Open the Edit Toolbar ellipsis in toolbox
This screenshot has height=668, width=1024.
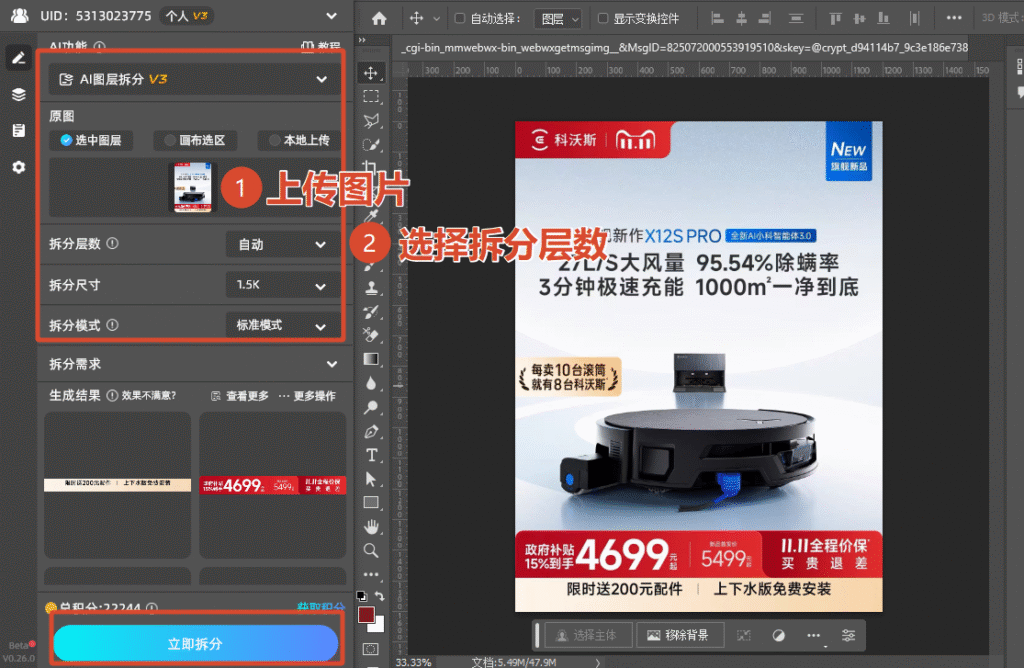371,575
